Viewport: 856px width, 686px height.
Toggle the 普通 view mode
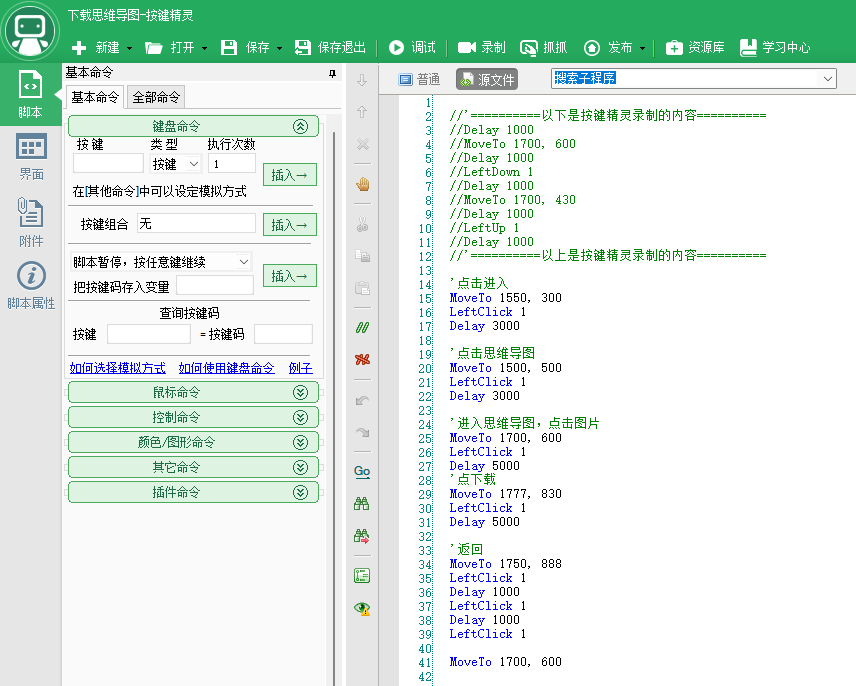[420, 79]
